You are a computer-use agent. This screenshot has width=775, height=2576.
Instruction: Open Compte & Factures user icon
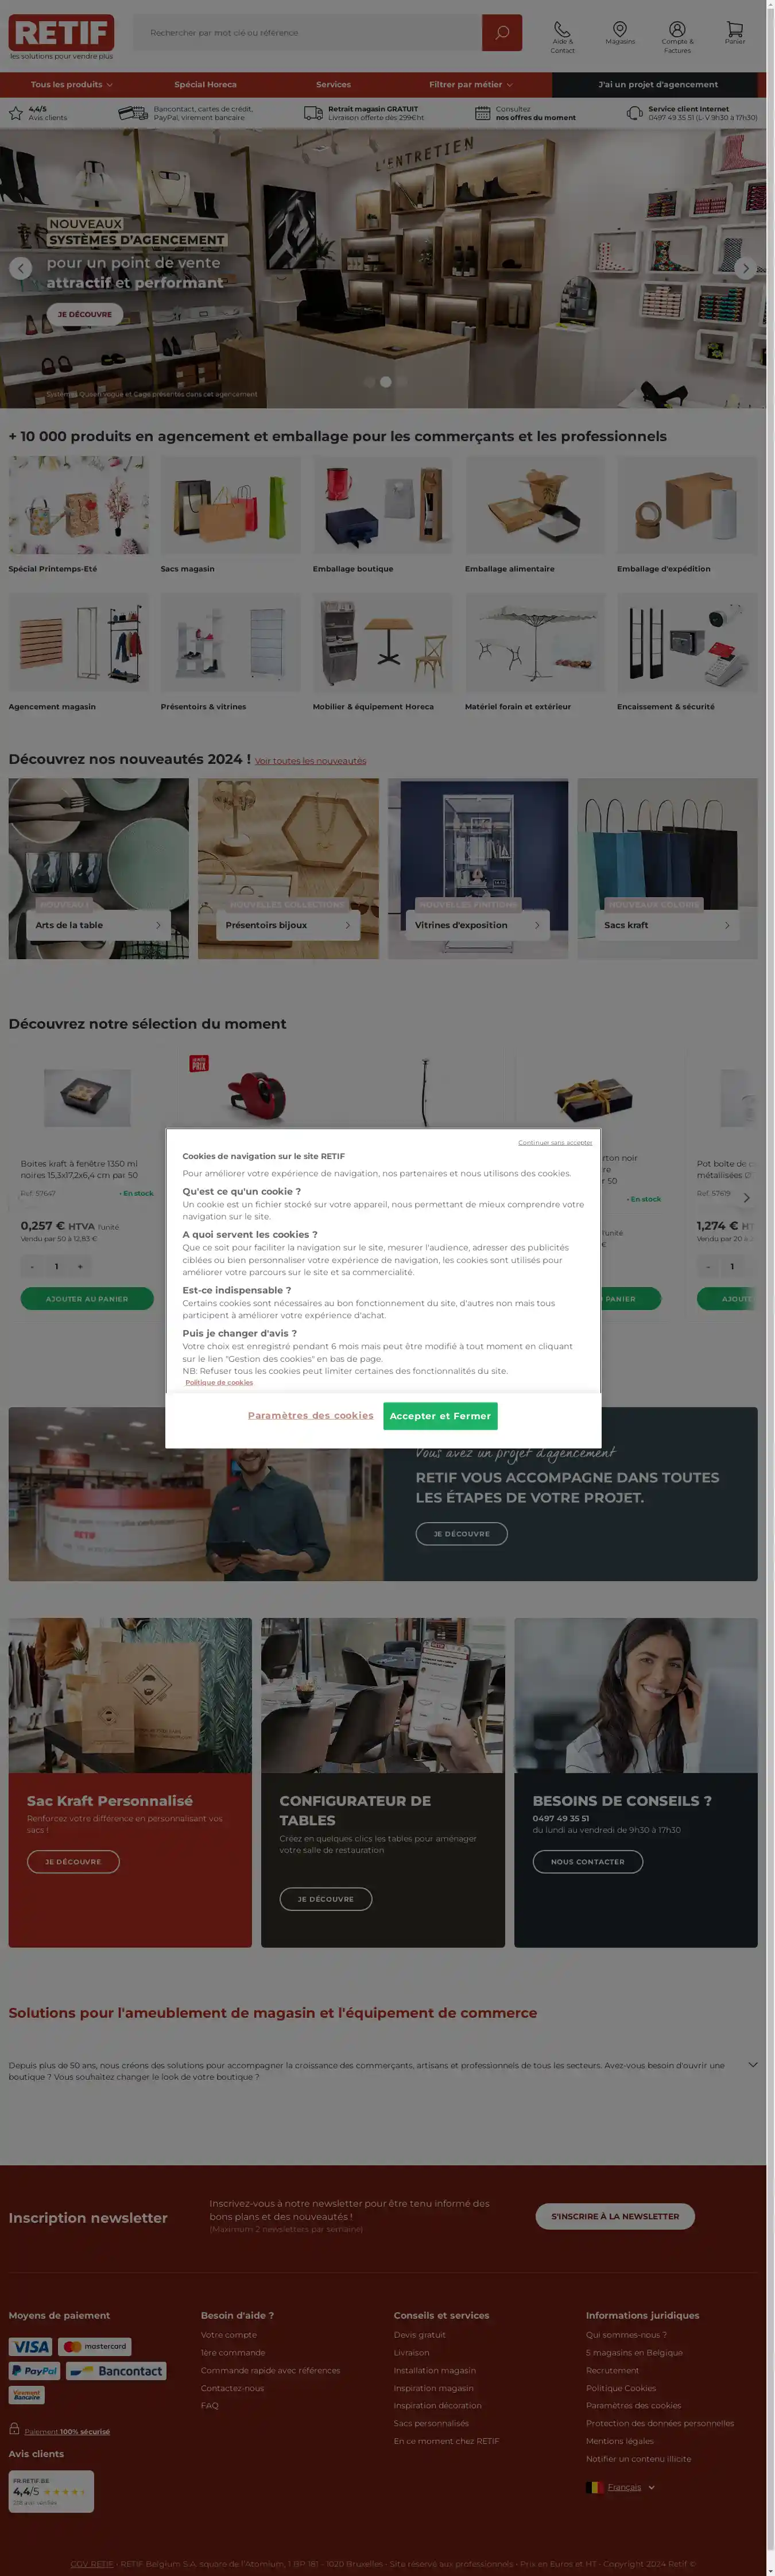pos(677,30)
